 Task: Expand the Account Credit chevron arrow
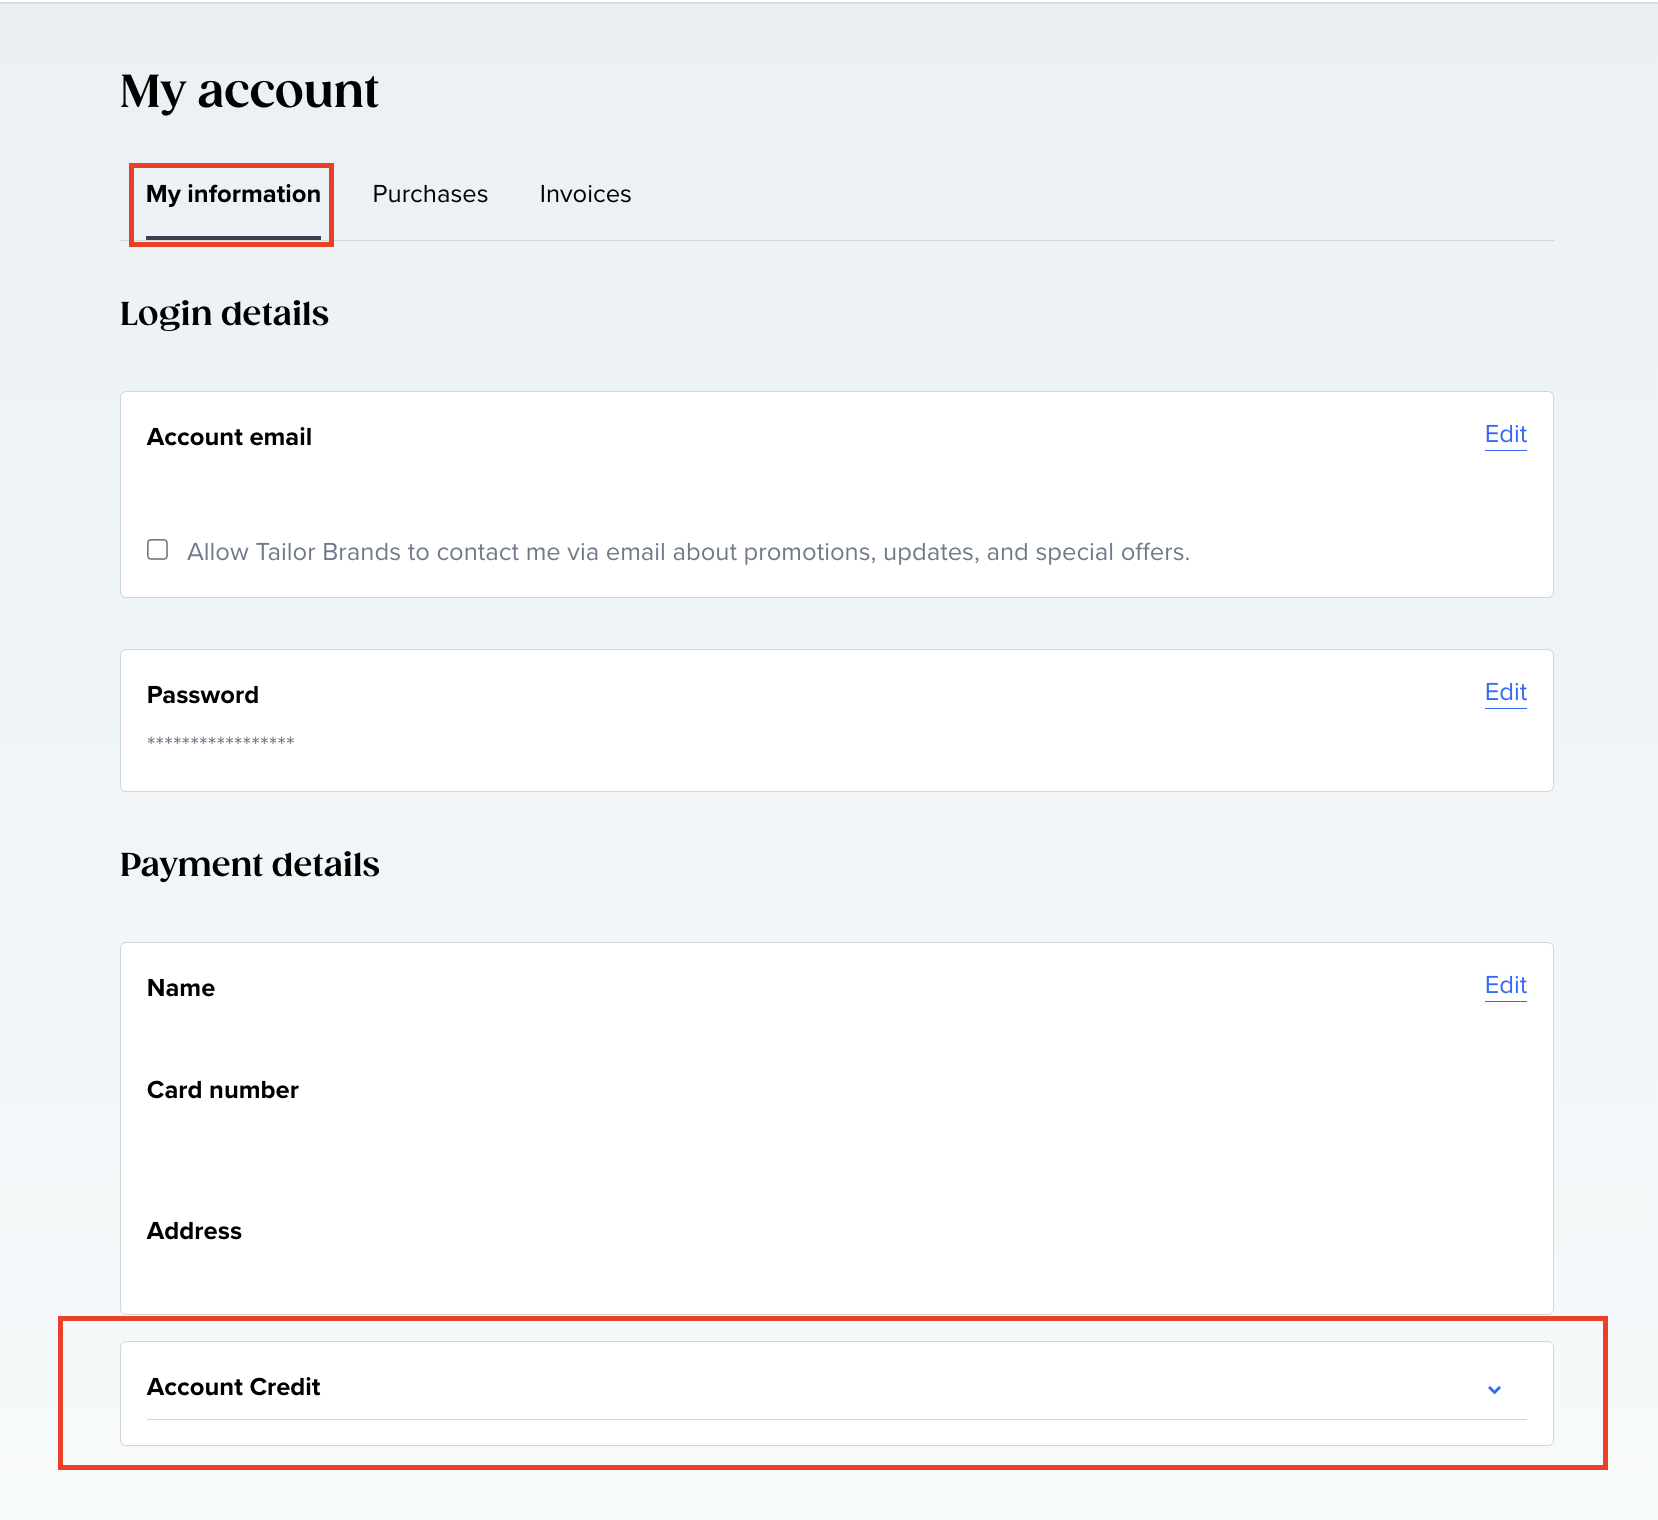point(1494,1389)
